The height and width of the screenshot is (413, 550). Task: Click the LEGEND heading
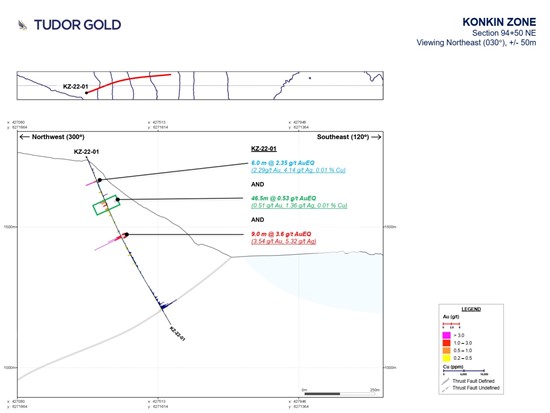[x=471, y=309]
